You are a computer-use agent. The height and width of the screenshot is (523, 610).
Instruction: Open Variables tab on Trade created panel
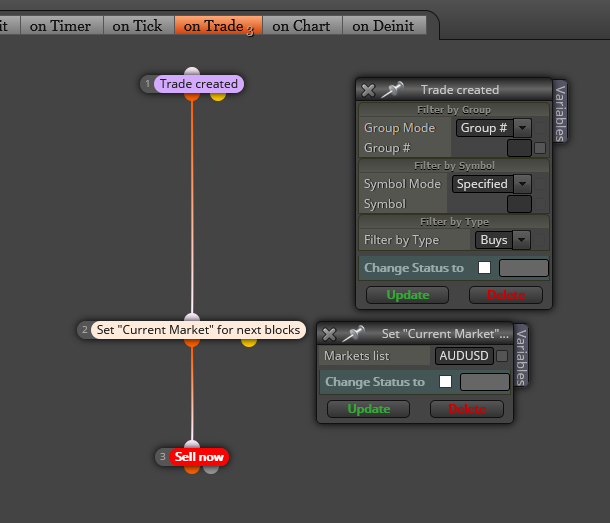pos(560,112)
